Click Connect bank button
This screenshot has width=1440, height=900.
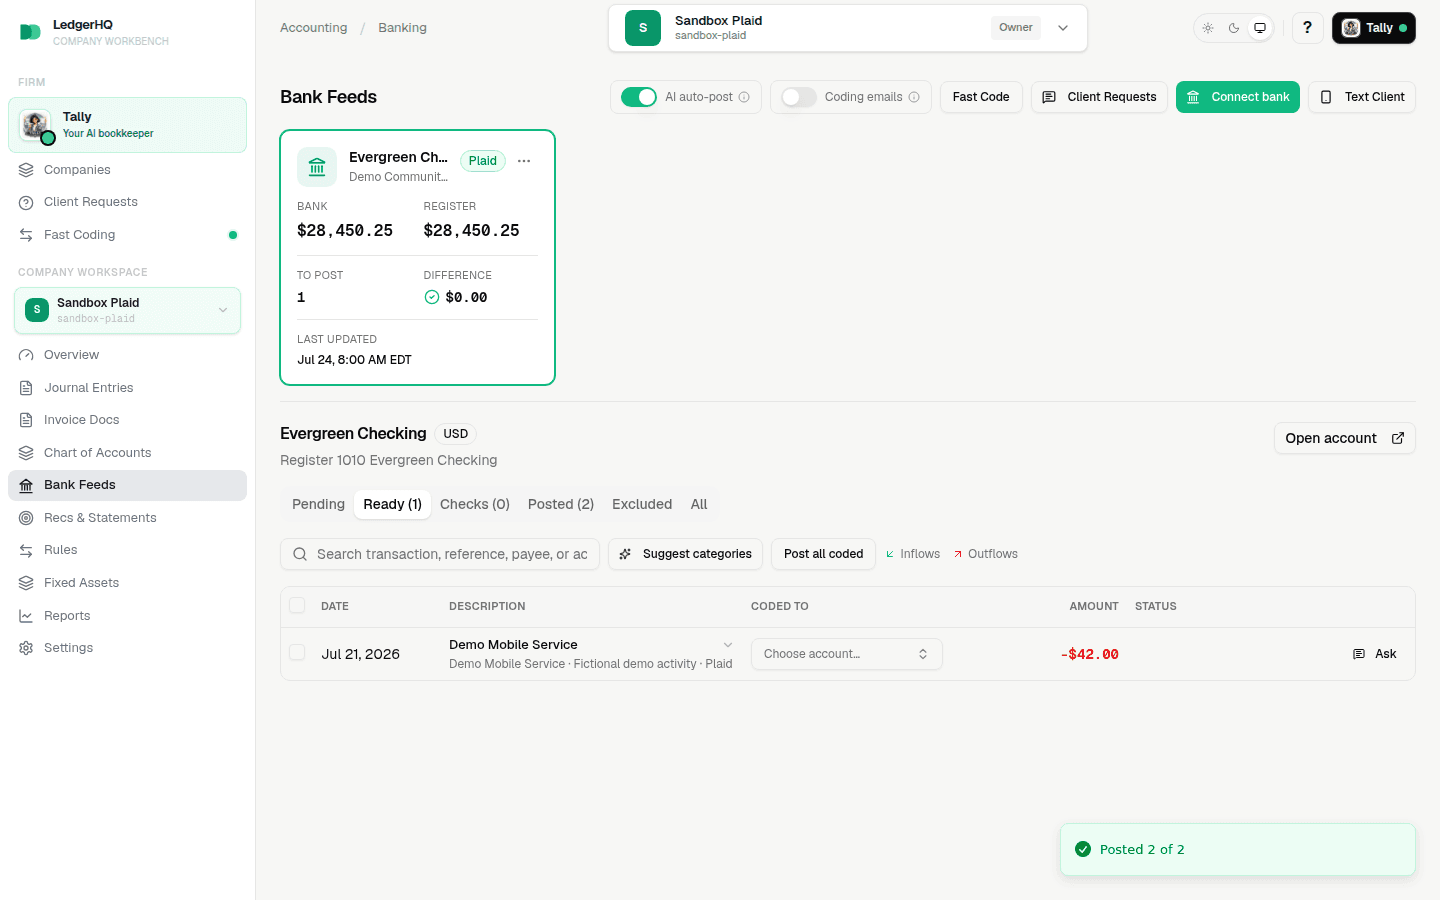1238,97
